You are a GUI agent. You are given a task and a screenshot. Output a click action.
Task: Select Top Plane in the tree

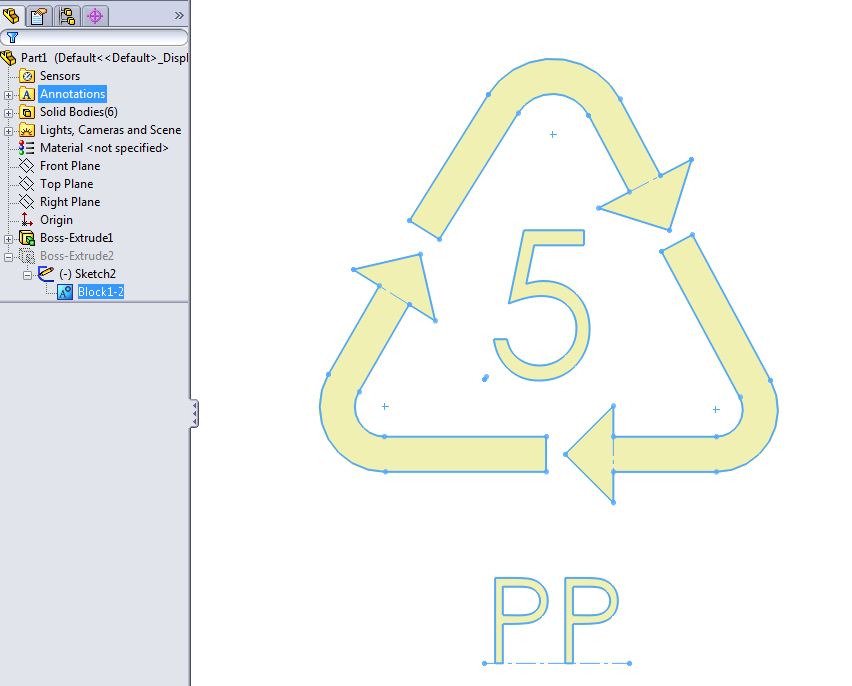tap(66, 184)
